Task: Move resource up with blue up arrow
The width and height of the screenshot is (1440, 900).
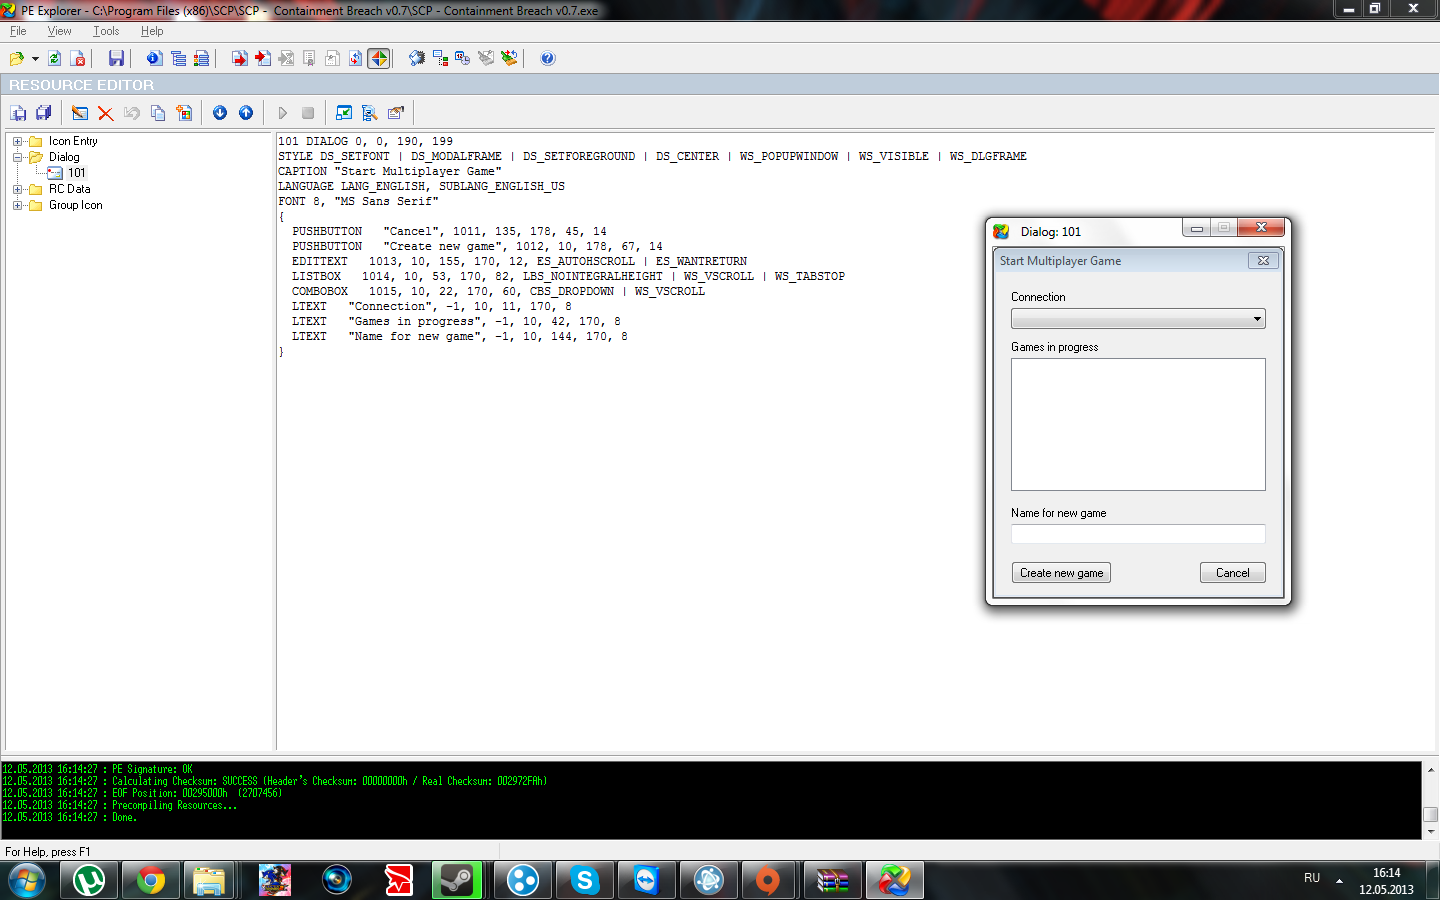Action: pos(246,113)
